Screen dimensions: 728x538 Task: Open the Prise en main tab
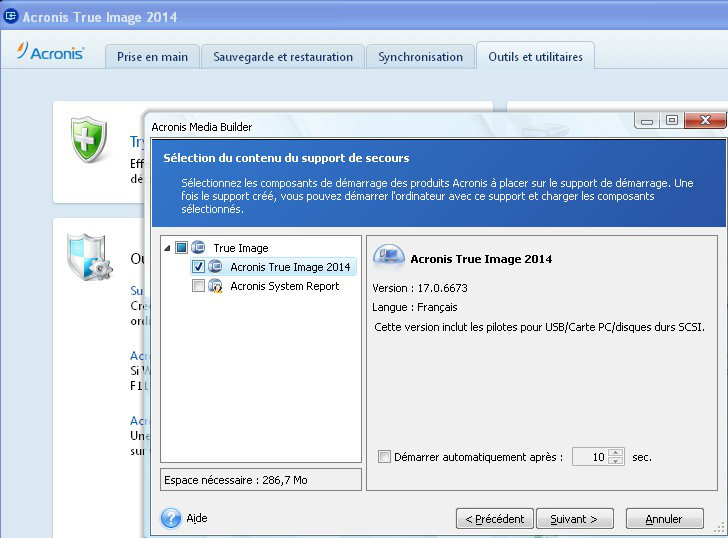pos(152,57)
